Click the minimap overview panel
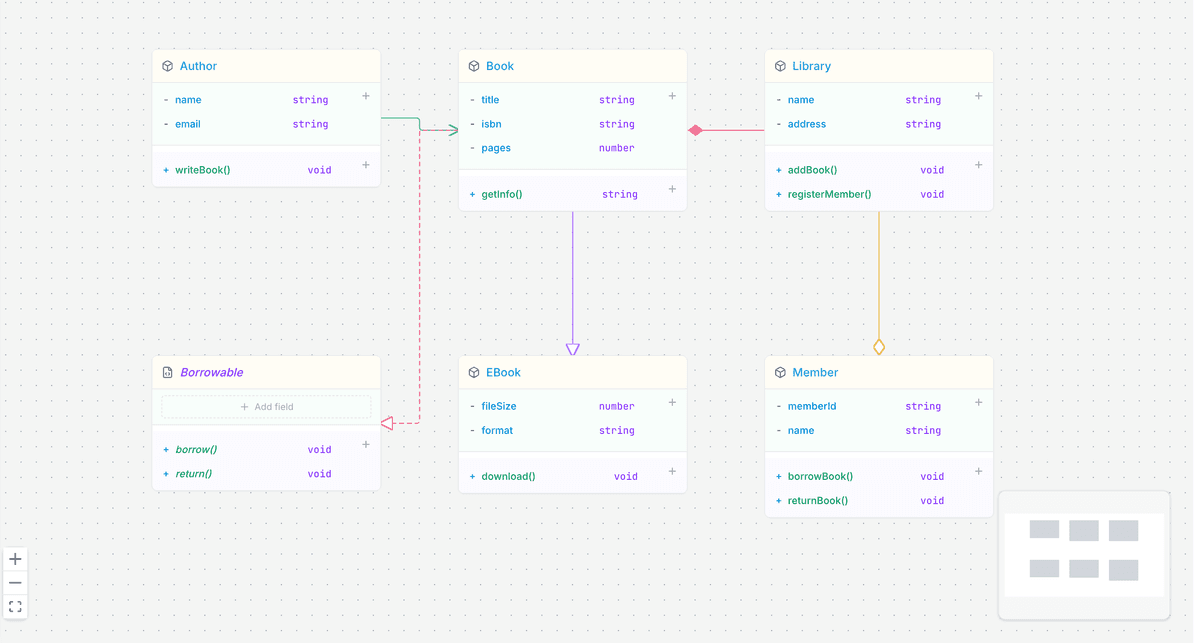Screen dimensions: 1200x643 point(1084,555)
